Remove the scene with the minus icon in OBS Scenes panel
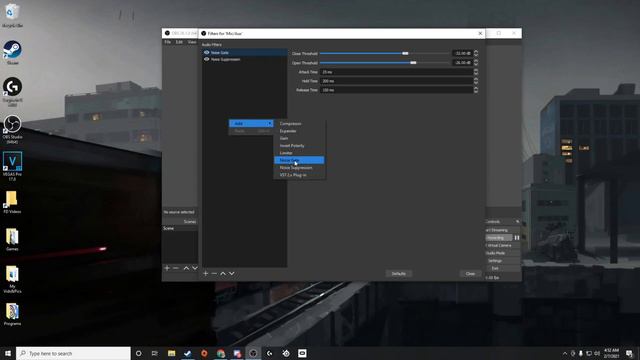Viewport: 640px width, 360px height. pyautogui.click(x=176, y=268)
